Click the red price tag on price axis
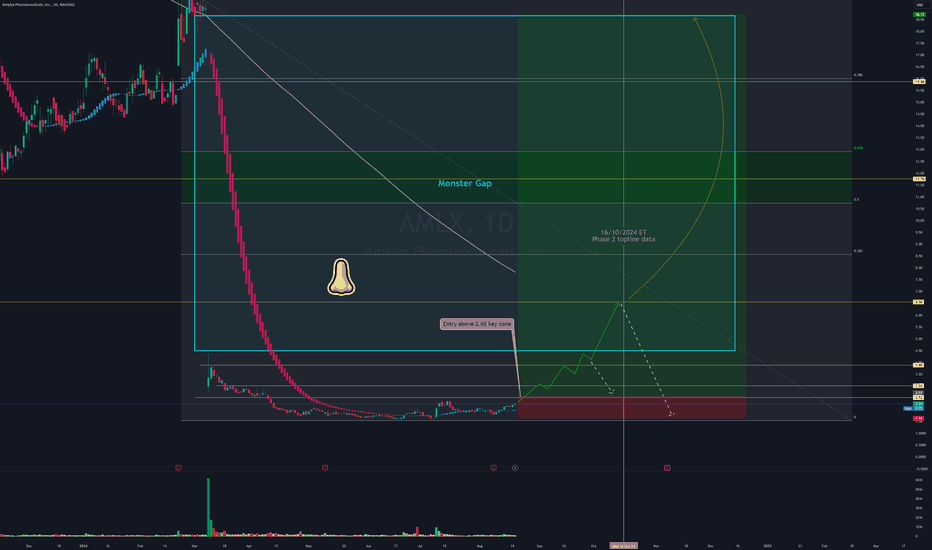 [x=919, y=419]
